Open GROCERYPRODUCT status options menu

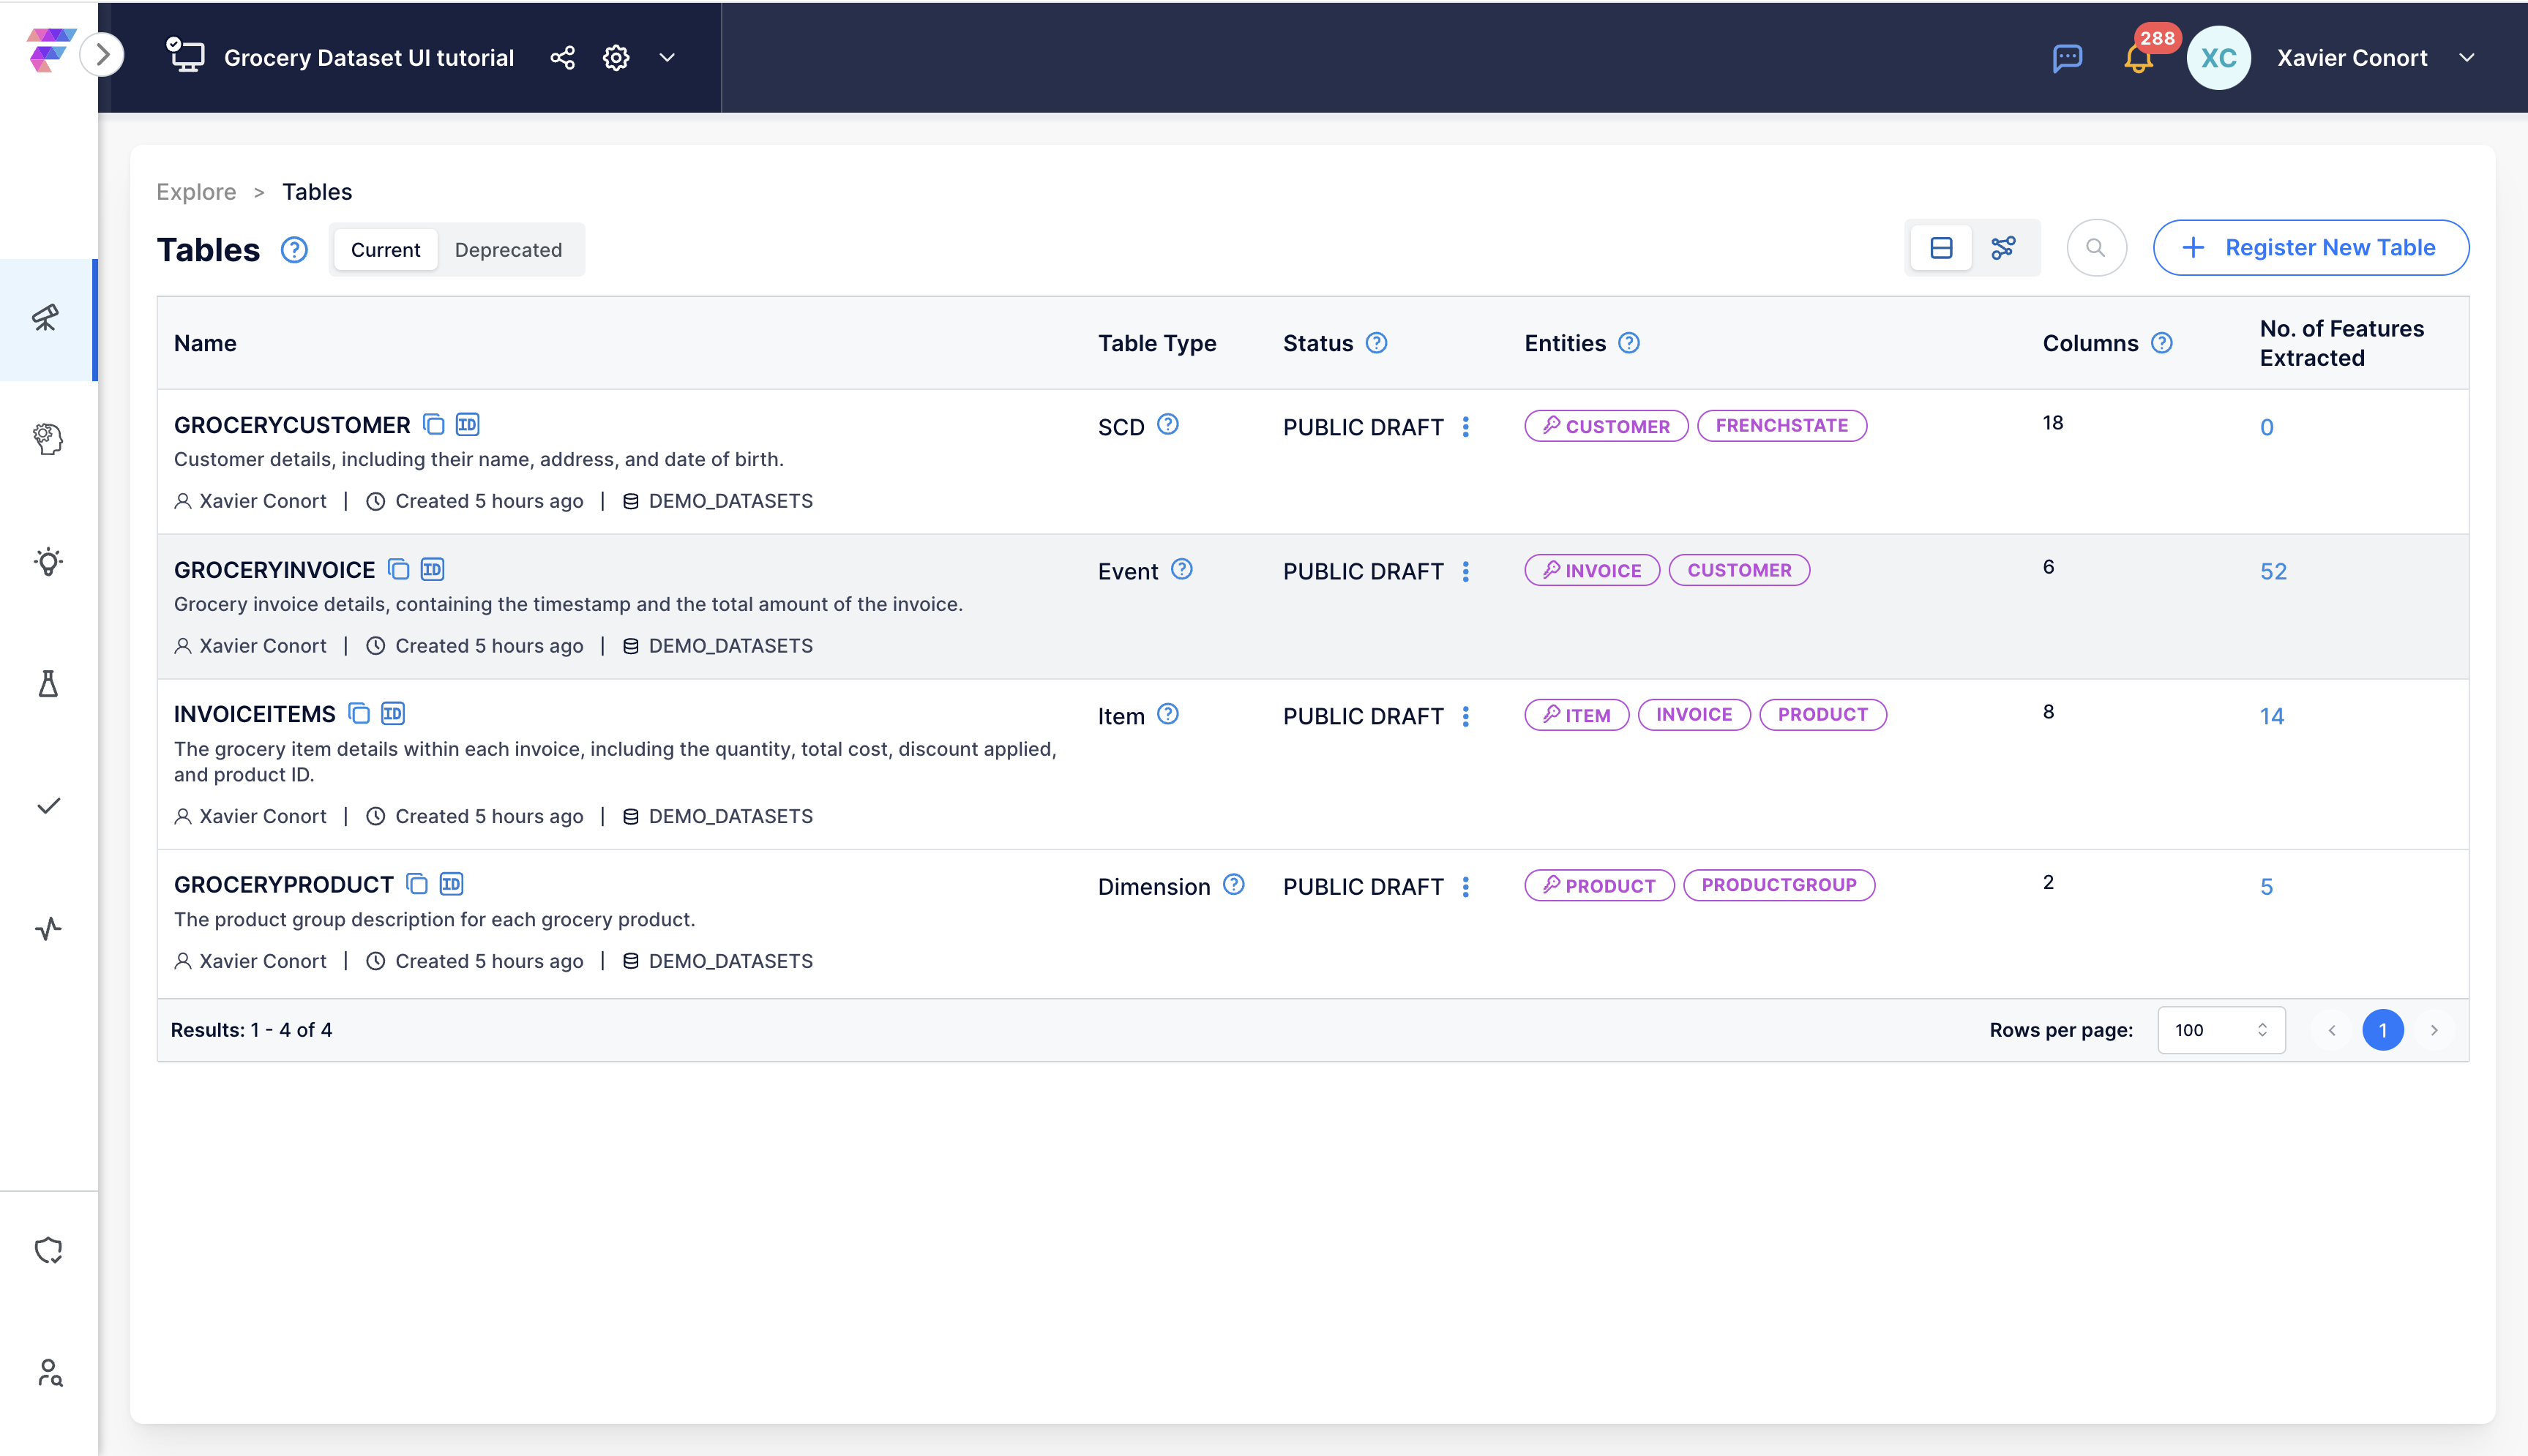pyautogui.click(x=1465, y=887)
